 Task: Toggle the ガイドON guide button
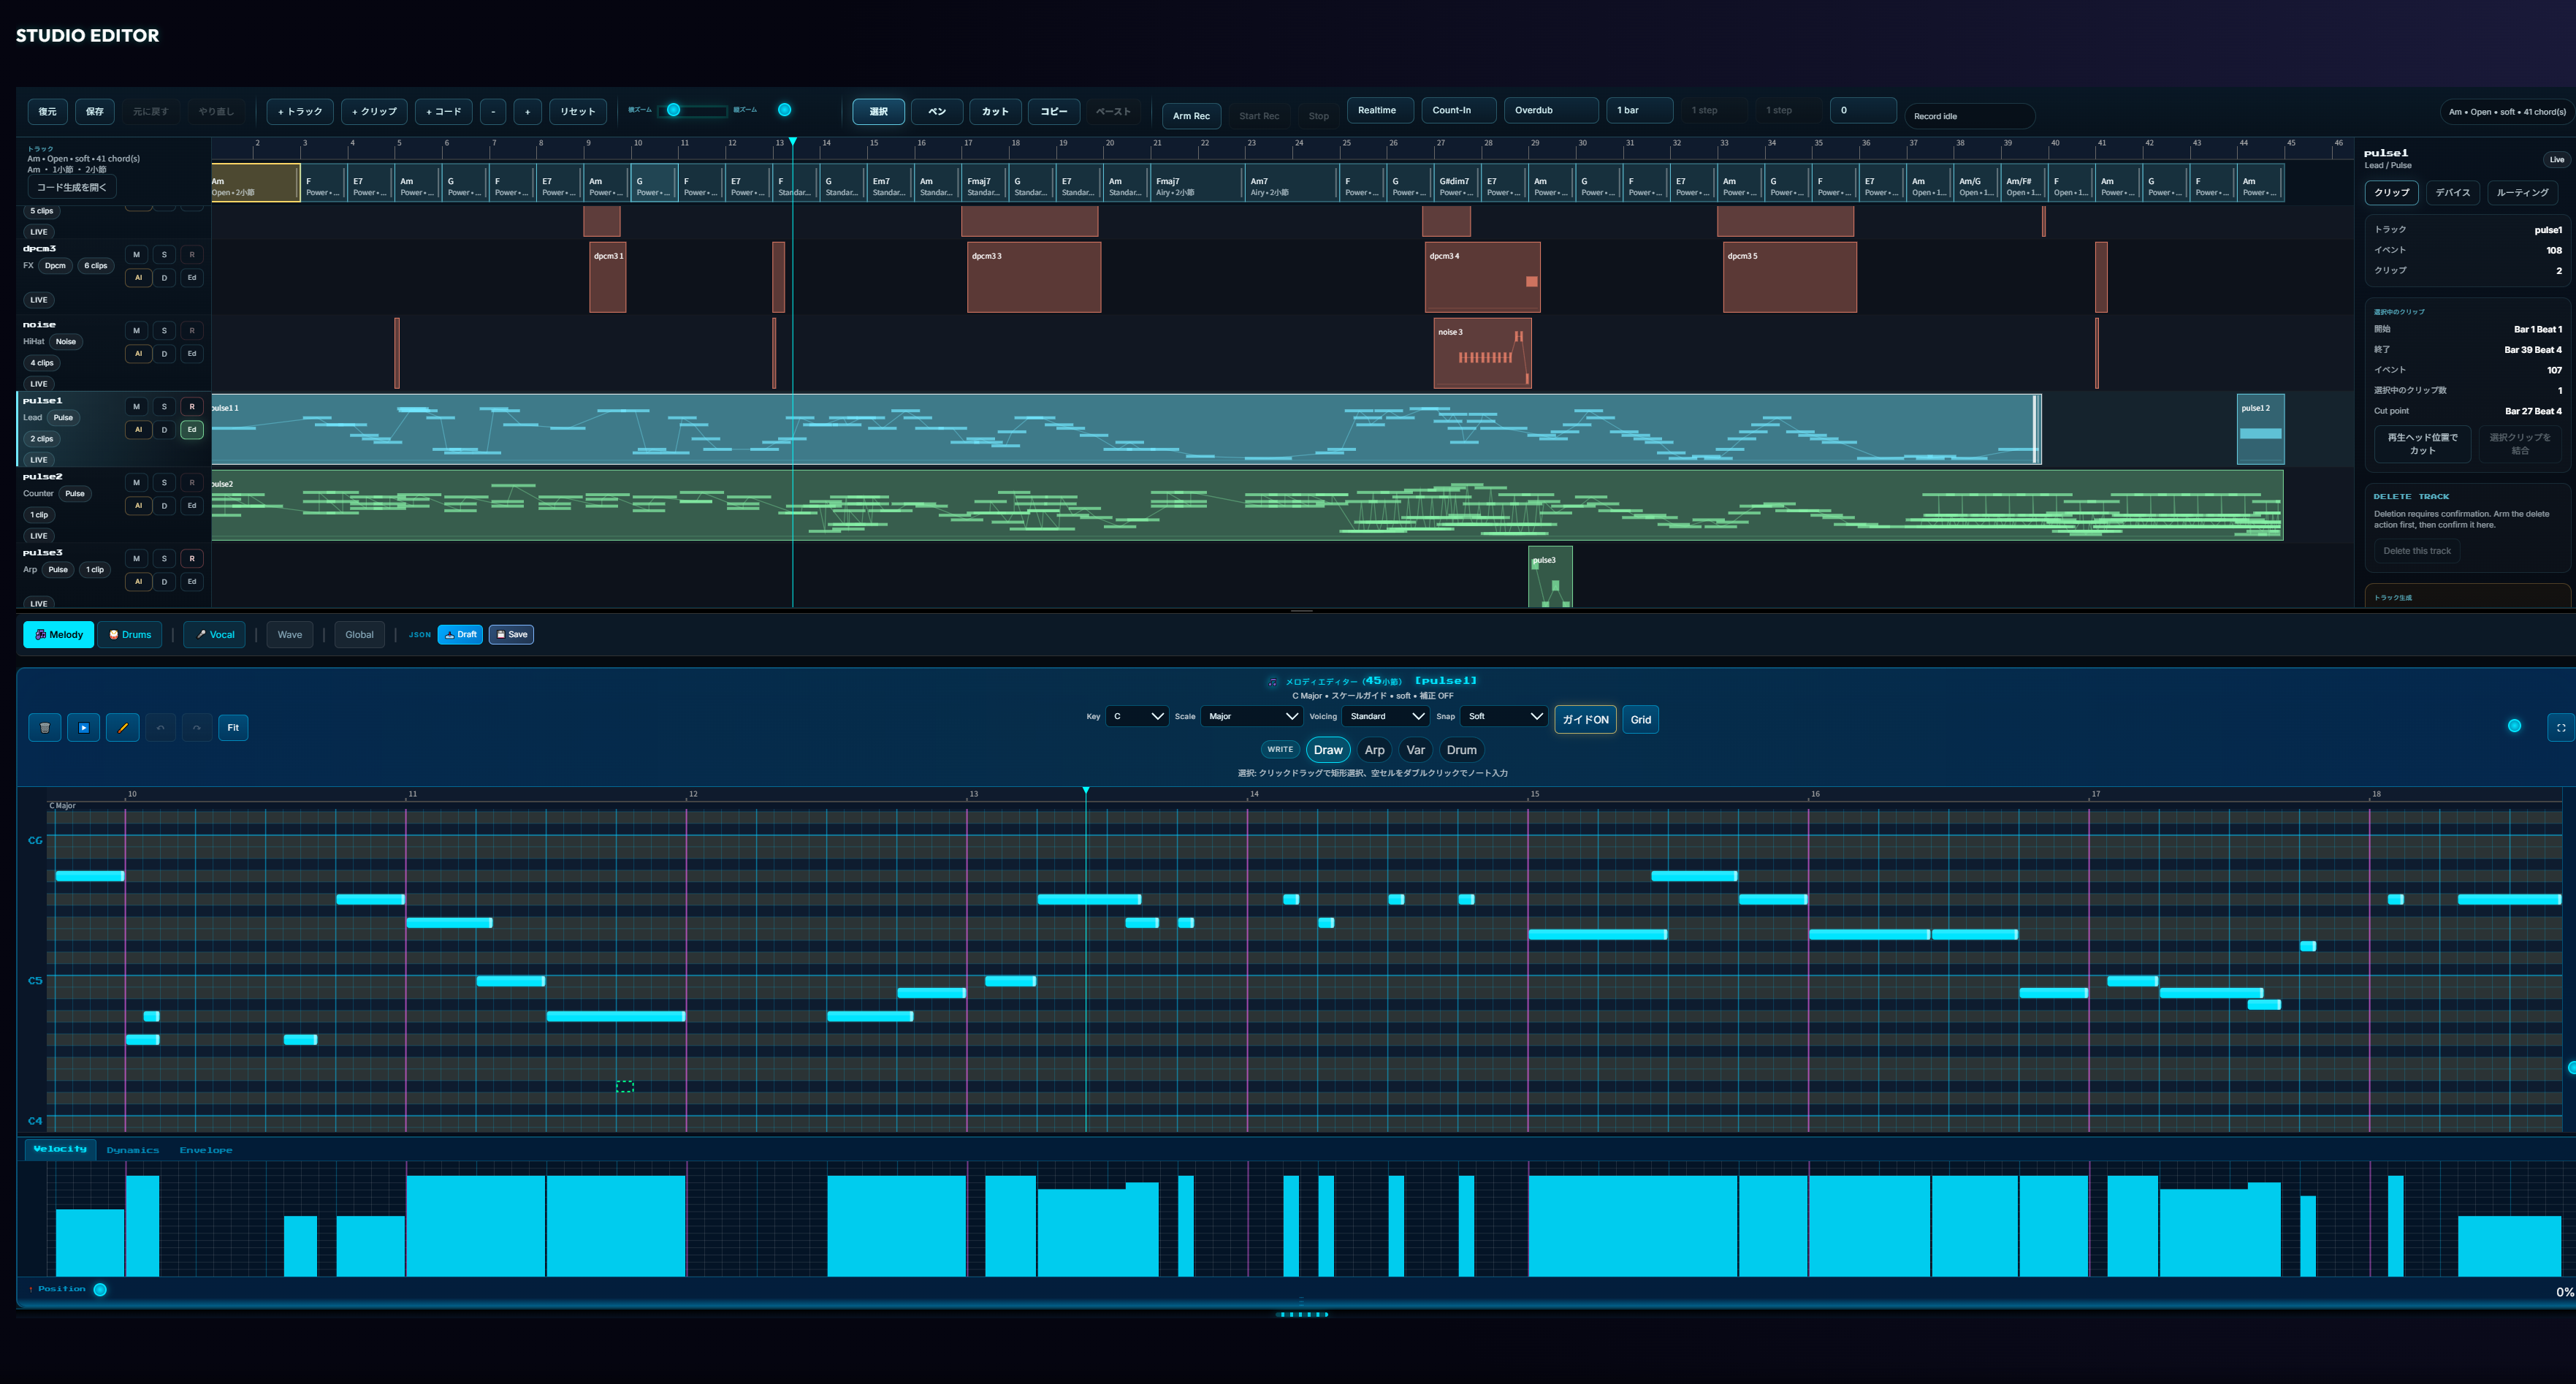(x=1585, y=719)
